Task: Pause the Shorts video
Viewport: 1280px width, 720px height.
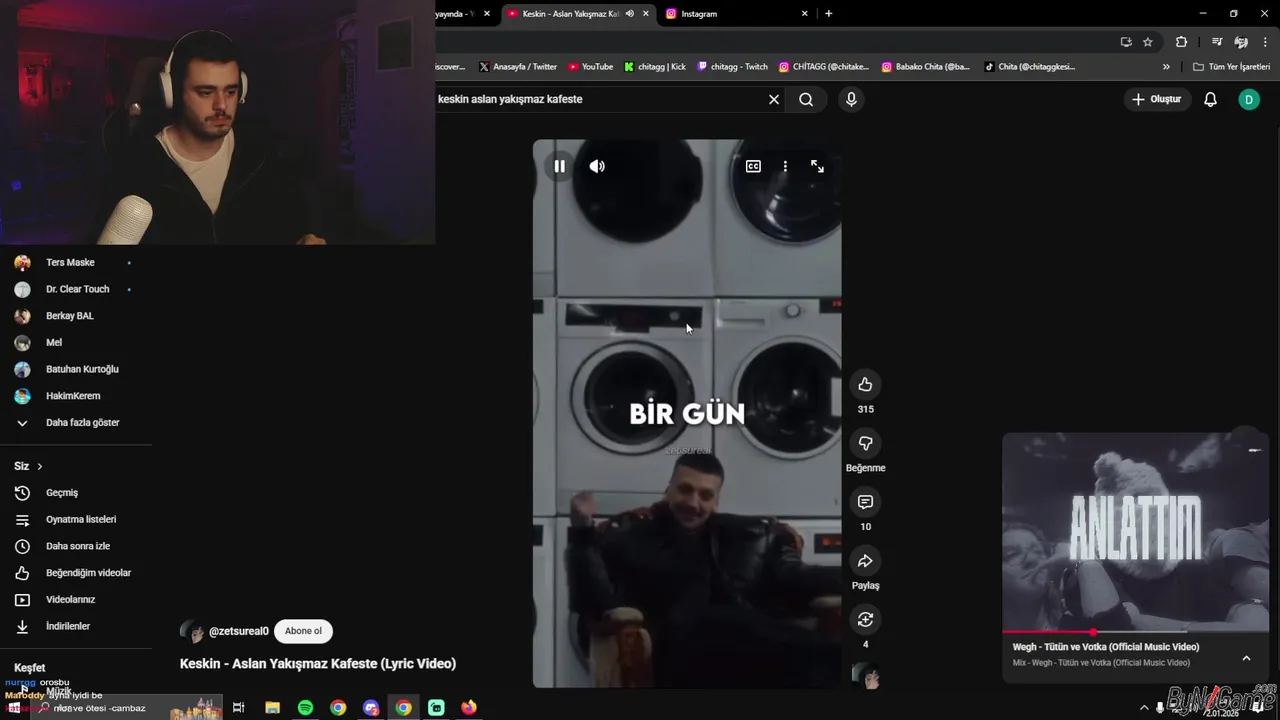Action: click(x=559, y=167)
